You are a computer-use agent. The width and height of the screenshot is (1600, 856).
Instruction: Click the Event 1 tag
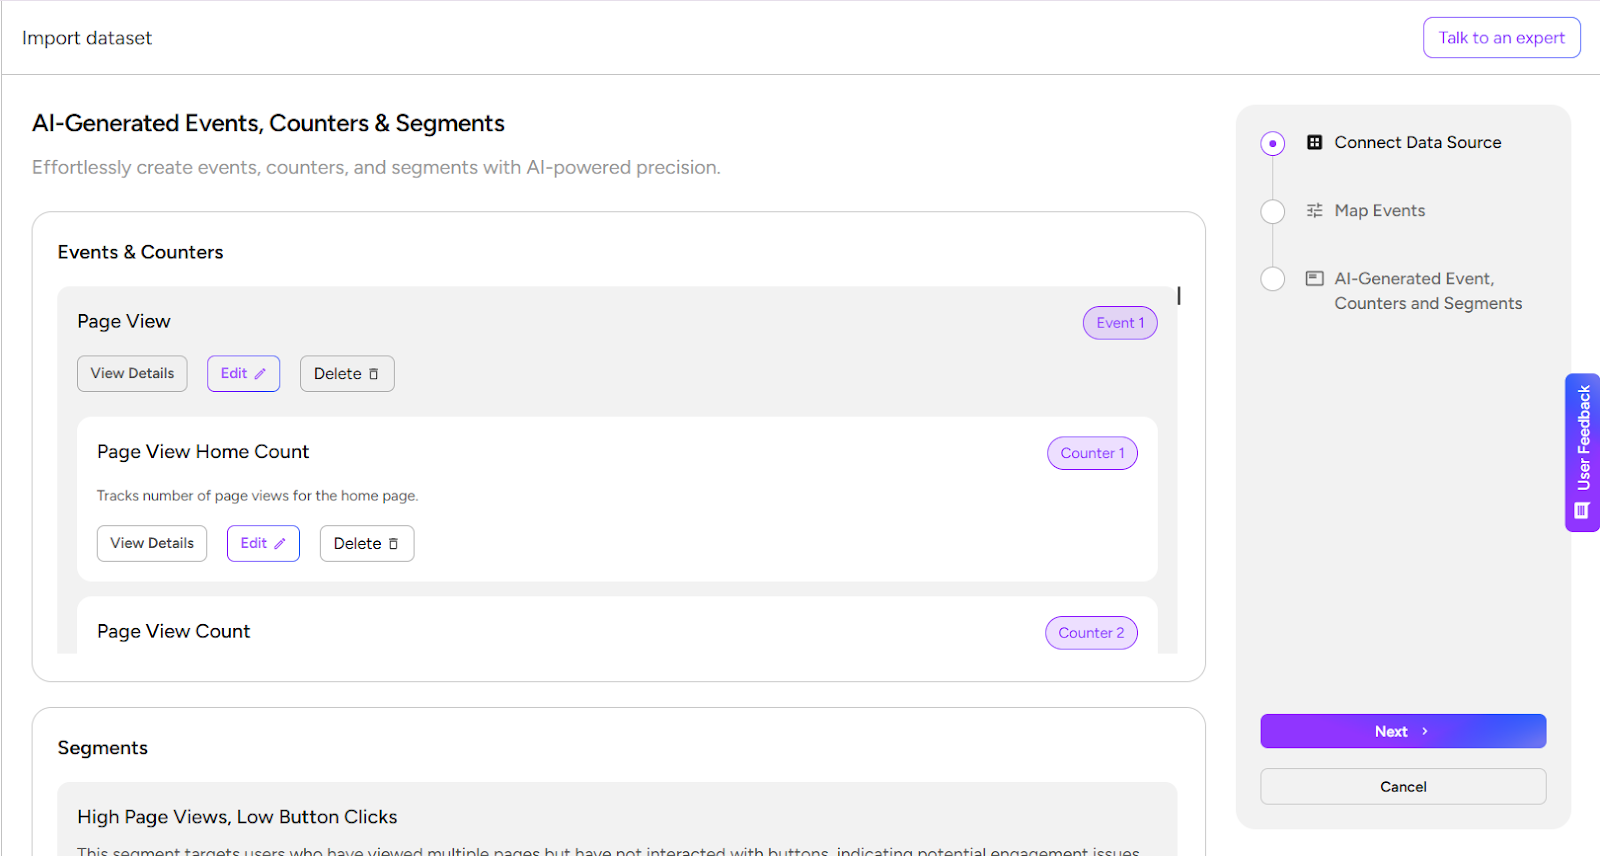[x=1120, y=323]
